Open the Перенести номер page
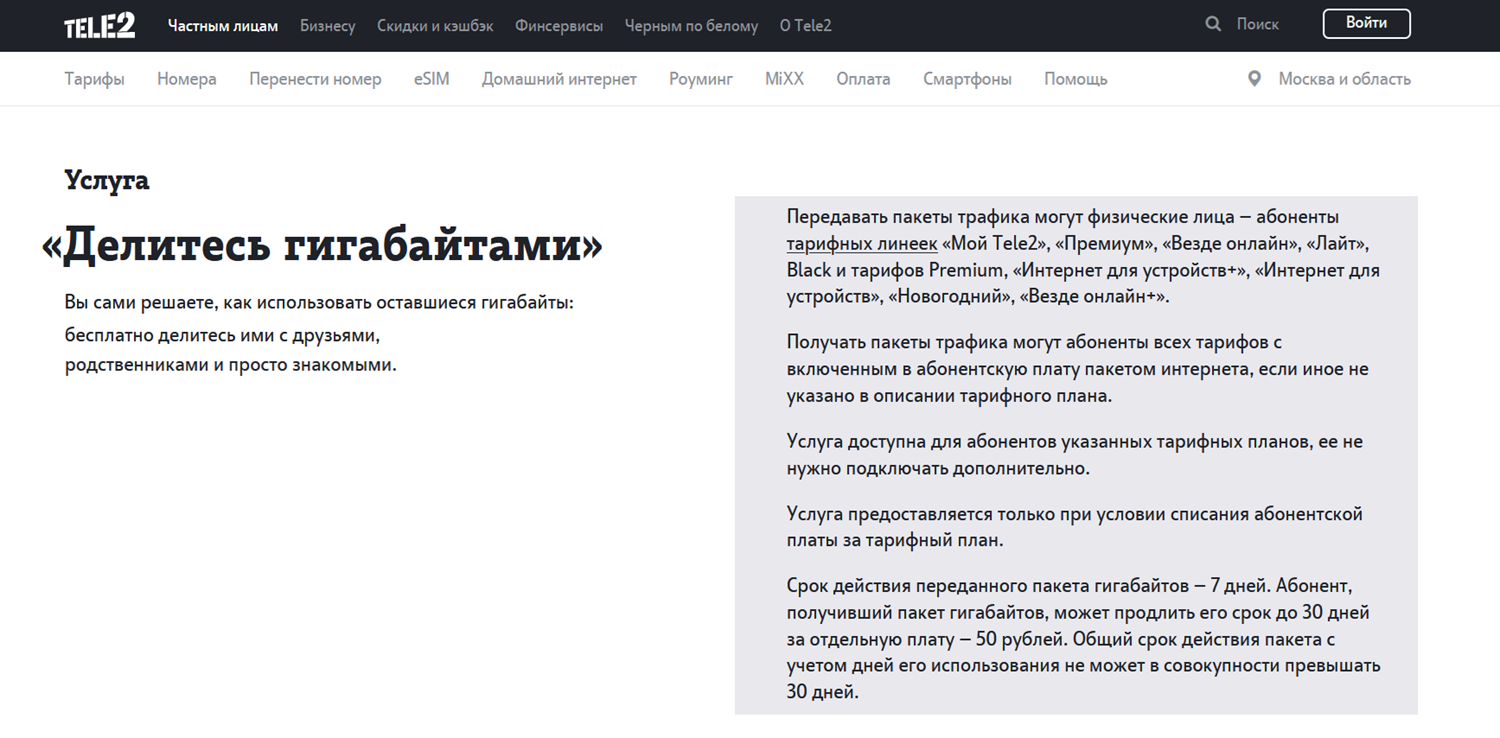 coord(315,79)
